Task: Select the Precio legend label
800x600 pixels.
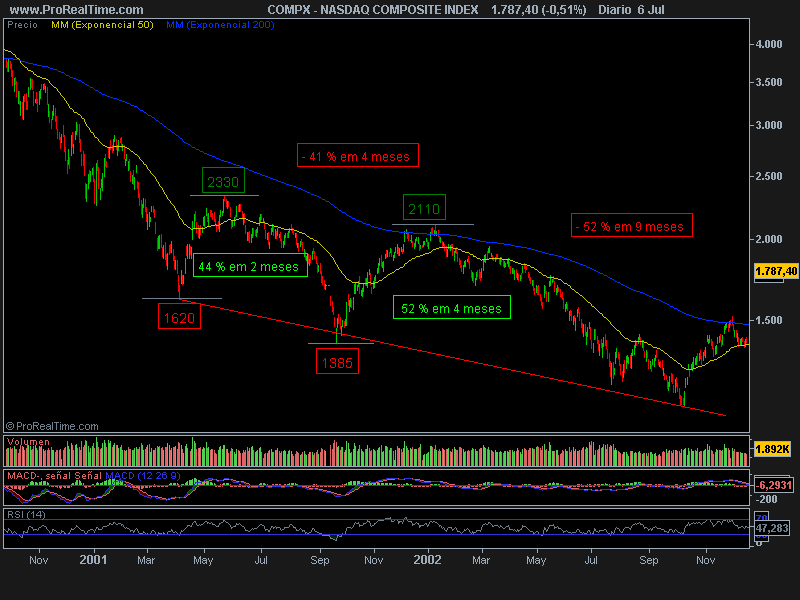Action: 22,25
